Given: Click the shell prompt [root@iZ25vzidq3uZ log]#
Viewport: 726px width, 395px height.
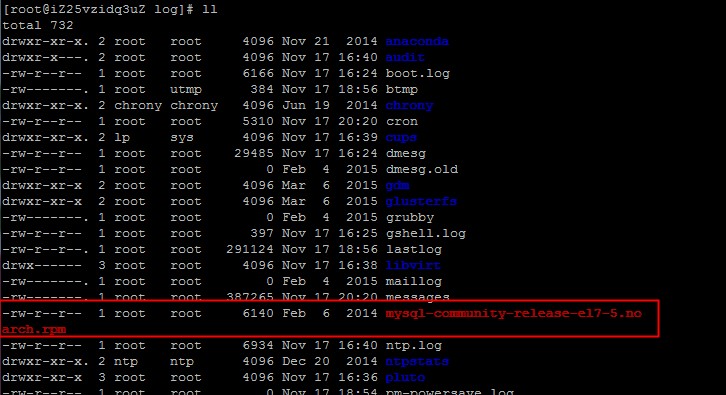Looking at the screenshot, I should (x=98, y=9).
